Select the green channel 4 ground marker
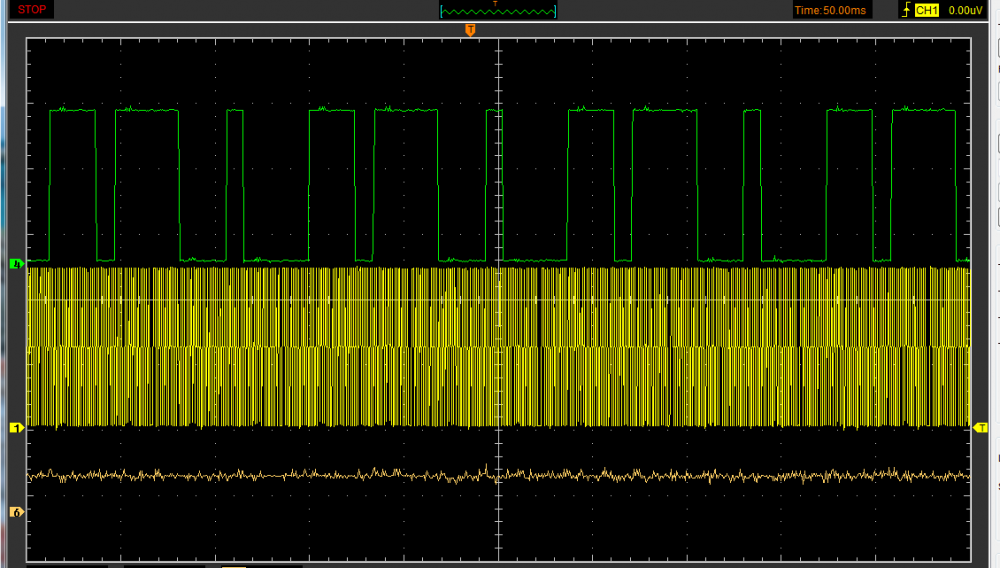Image resolution: width=1000 pixels, height=568 pixels. (x=16, y=264)
